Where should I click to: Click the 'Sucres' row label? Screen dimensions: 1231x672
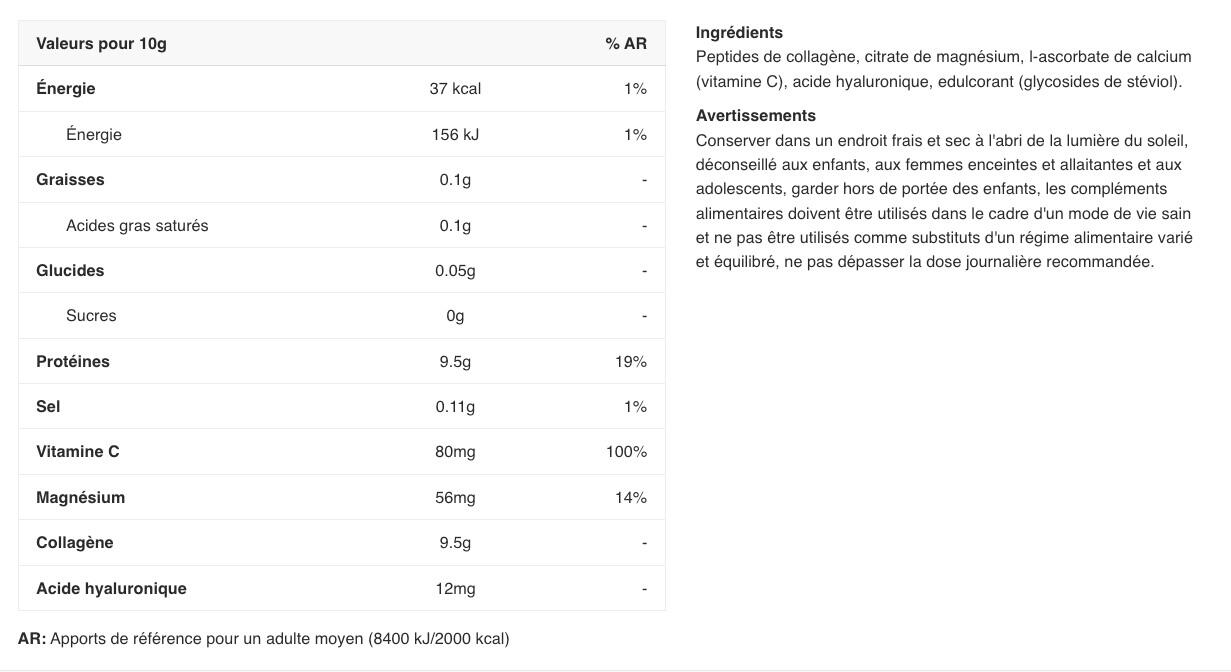point(91,315)
